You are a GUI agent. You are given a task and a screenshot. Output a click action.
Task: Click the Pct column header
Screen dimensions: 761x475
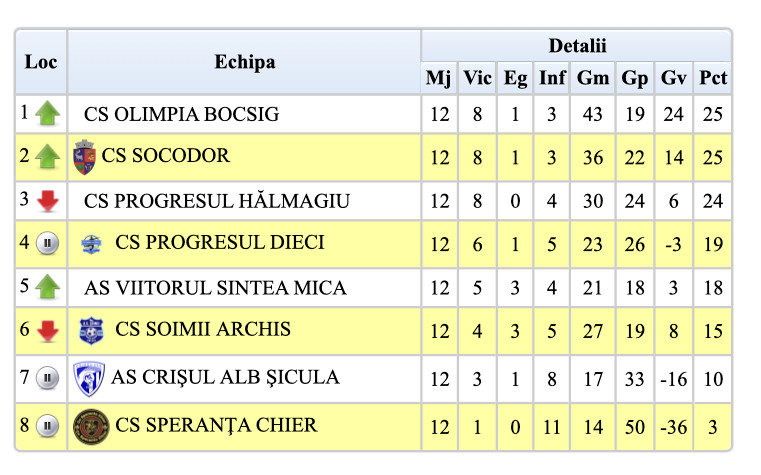[x=713, y=78]
